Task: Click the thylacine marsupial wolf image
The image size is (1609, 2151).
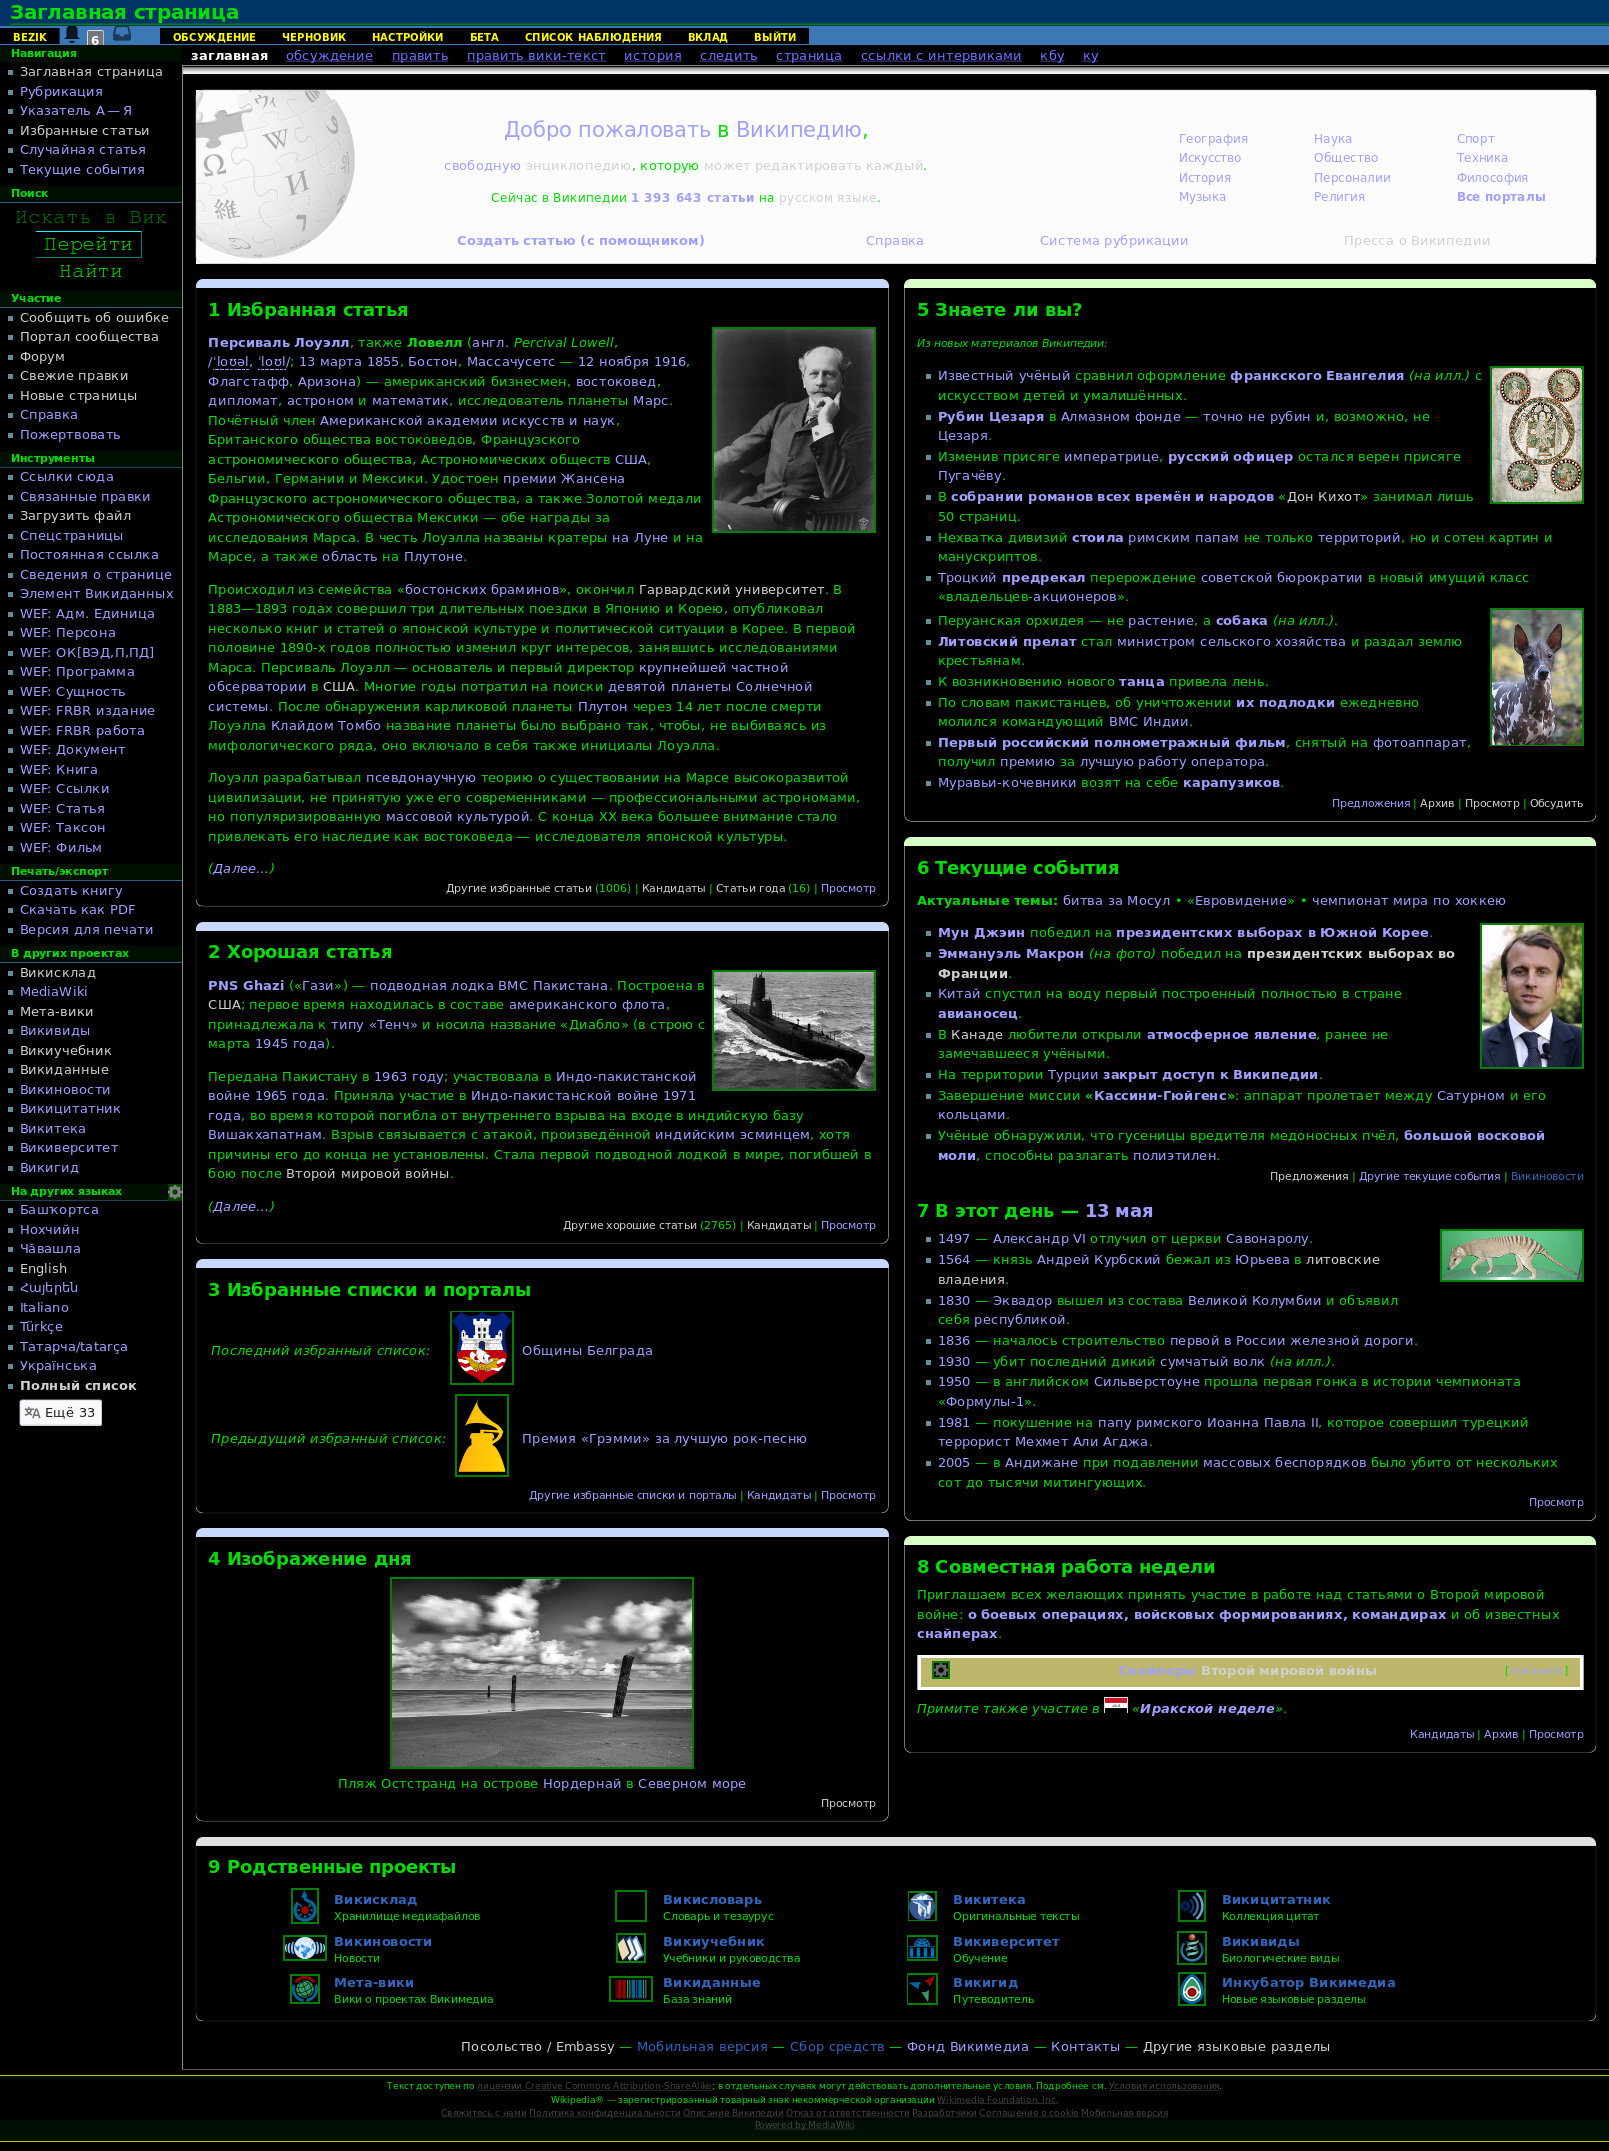Action: (1512, 1255)
